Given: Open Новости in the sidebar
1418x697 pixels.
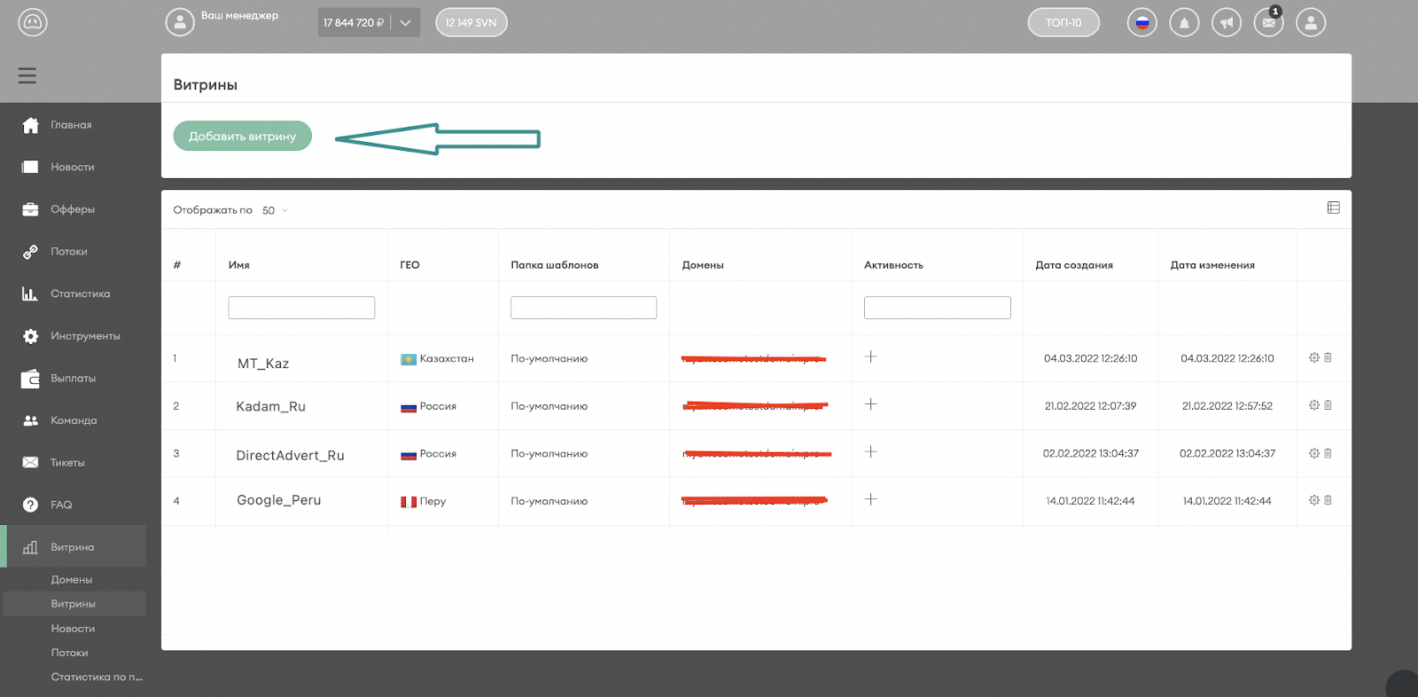Looking at the screenshot, I should click(x=73, y=167).
